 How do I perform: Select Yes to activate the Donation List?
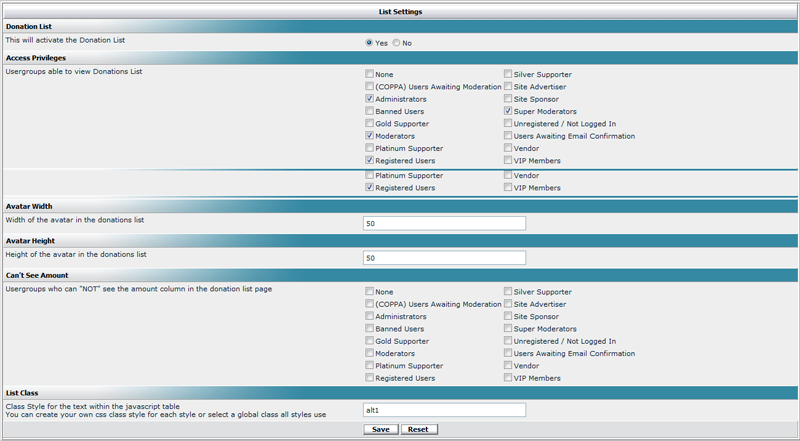coord(369,43)
